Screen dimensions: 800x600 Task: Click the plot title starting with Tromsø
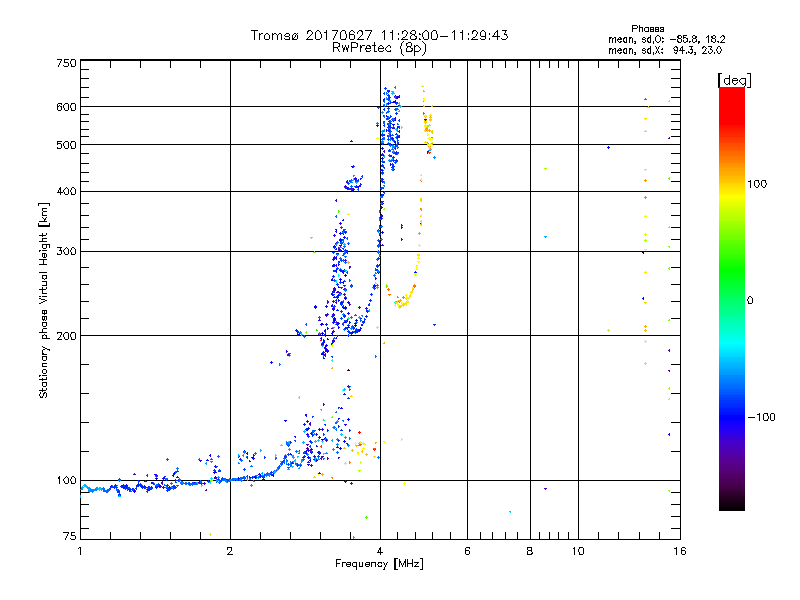[x=379, y=35]
